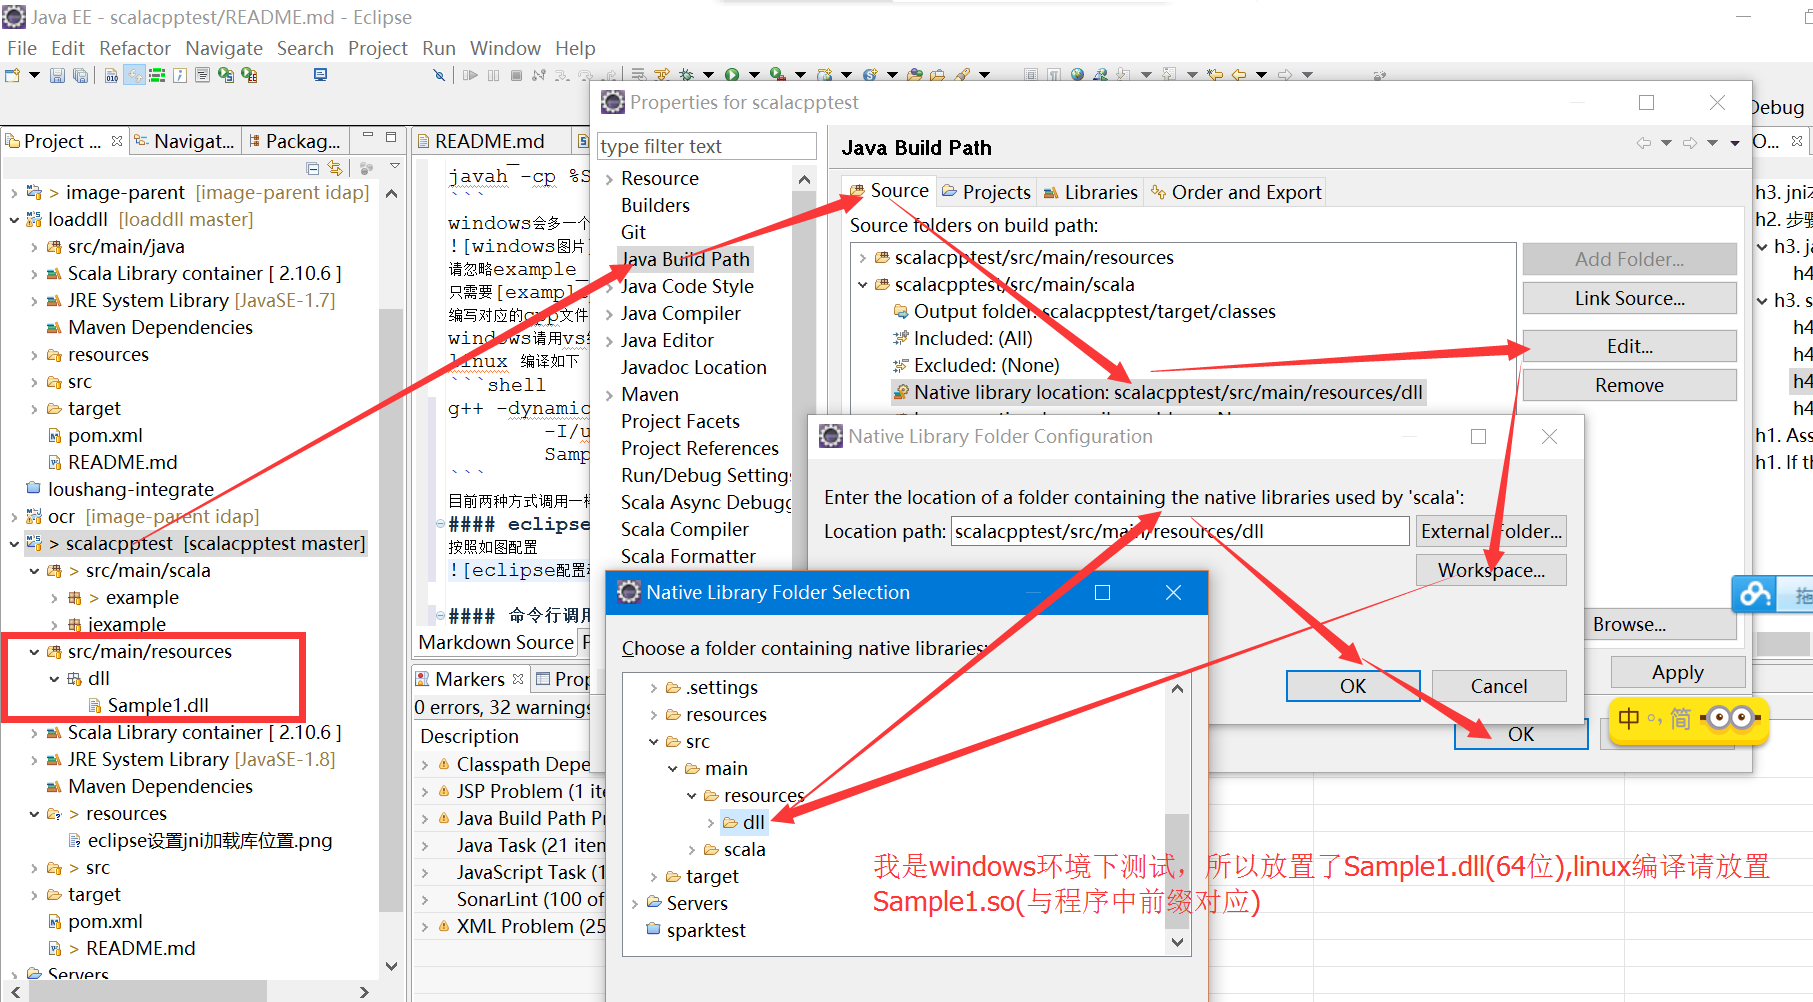
Task: Click Cancel in Native Library Folder Configuration
Action: pyautogui.click(x=1498, y=686)
